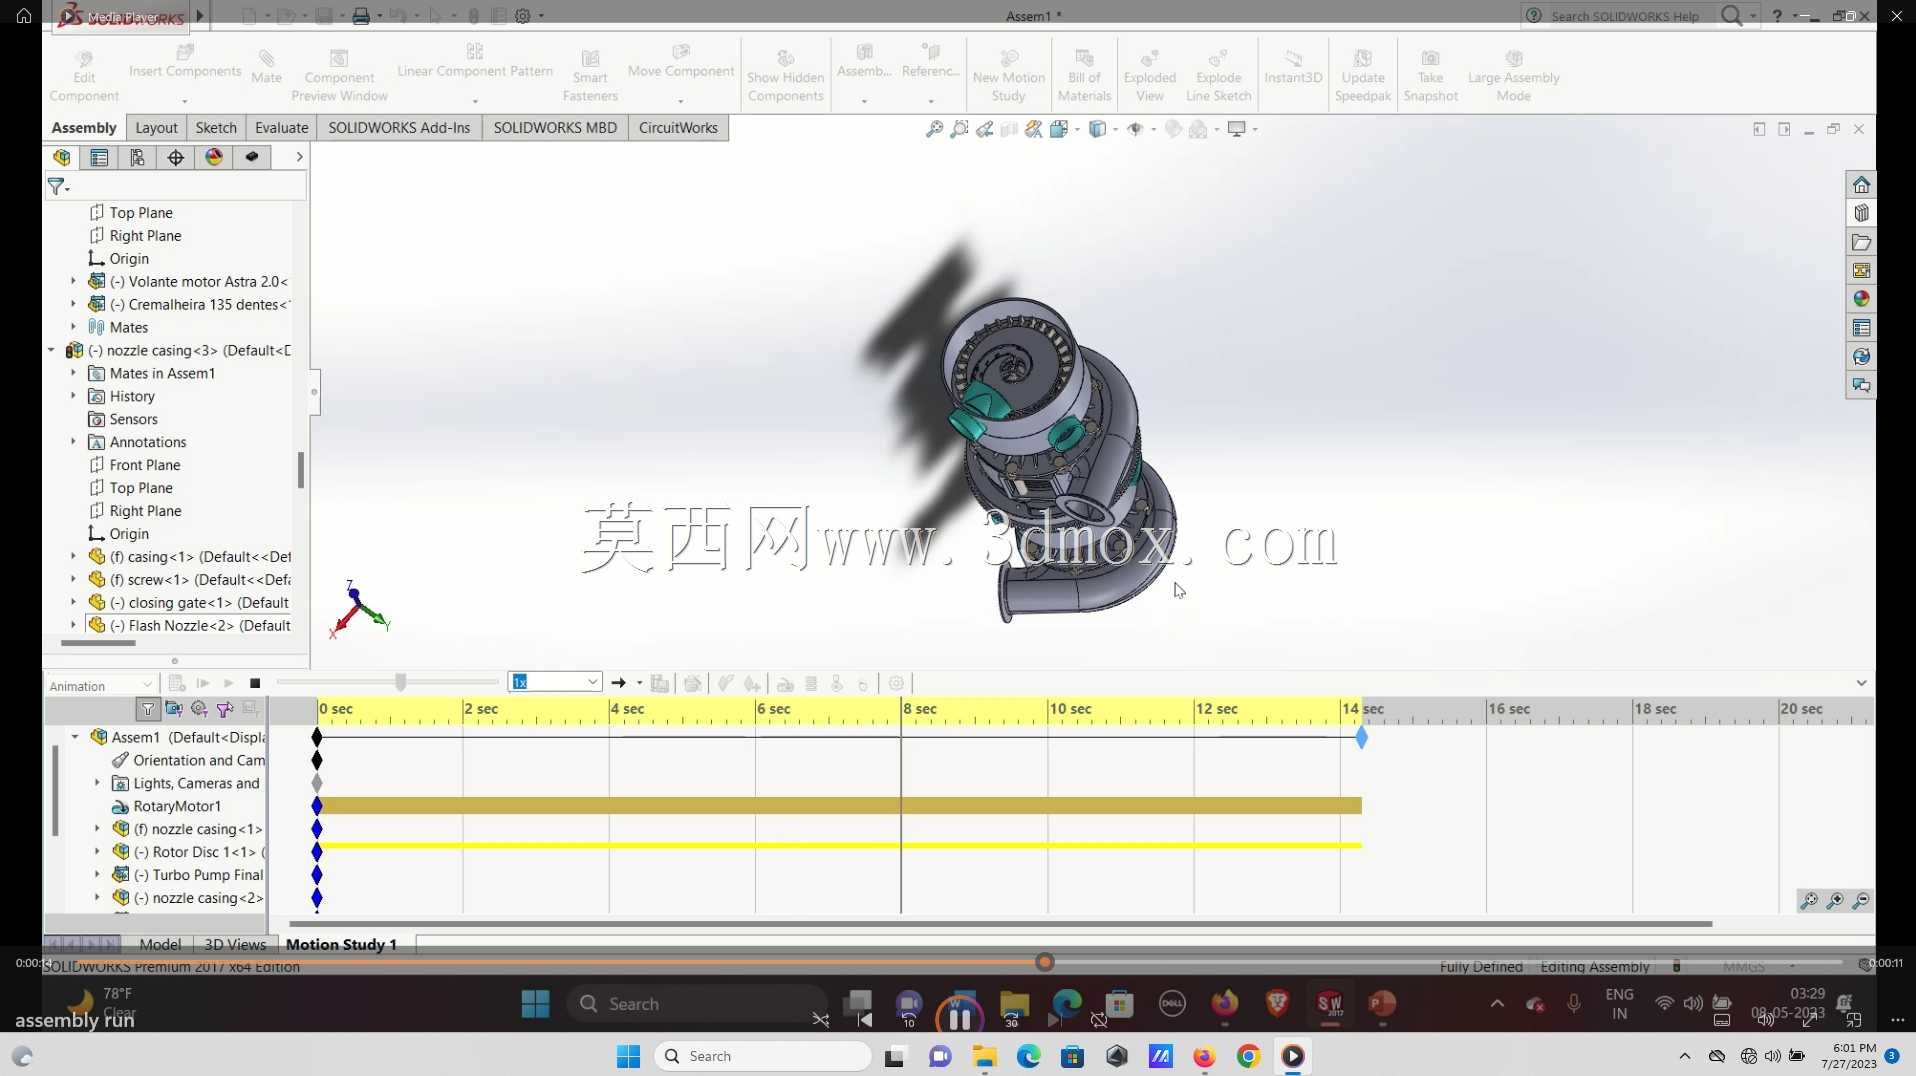Click the motion study Play button
This screenshot has height=1076, width=1916.
[x=229, y=683]
